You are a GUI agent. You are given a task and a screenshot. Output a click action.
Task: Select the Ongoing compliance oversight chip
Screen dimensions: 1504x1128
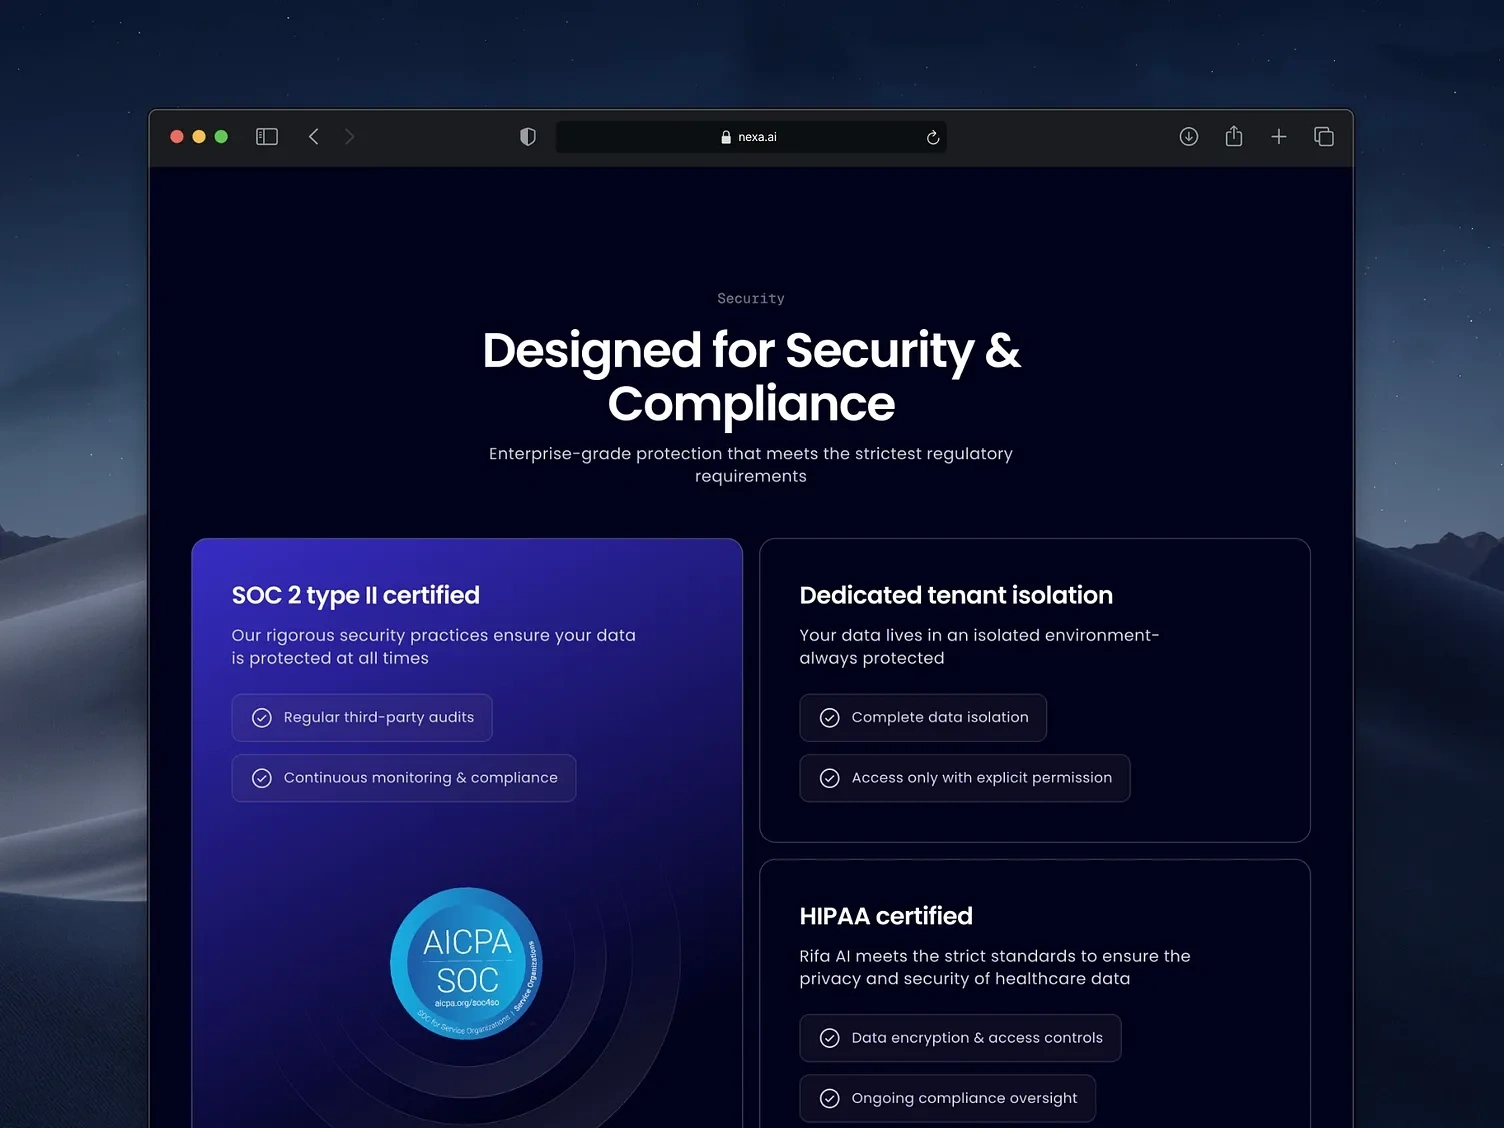point(948,1098)
